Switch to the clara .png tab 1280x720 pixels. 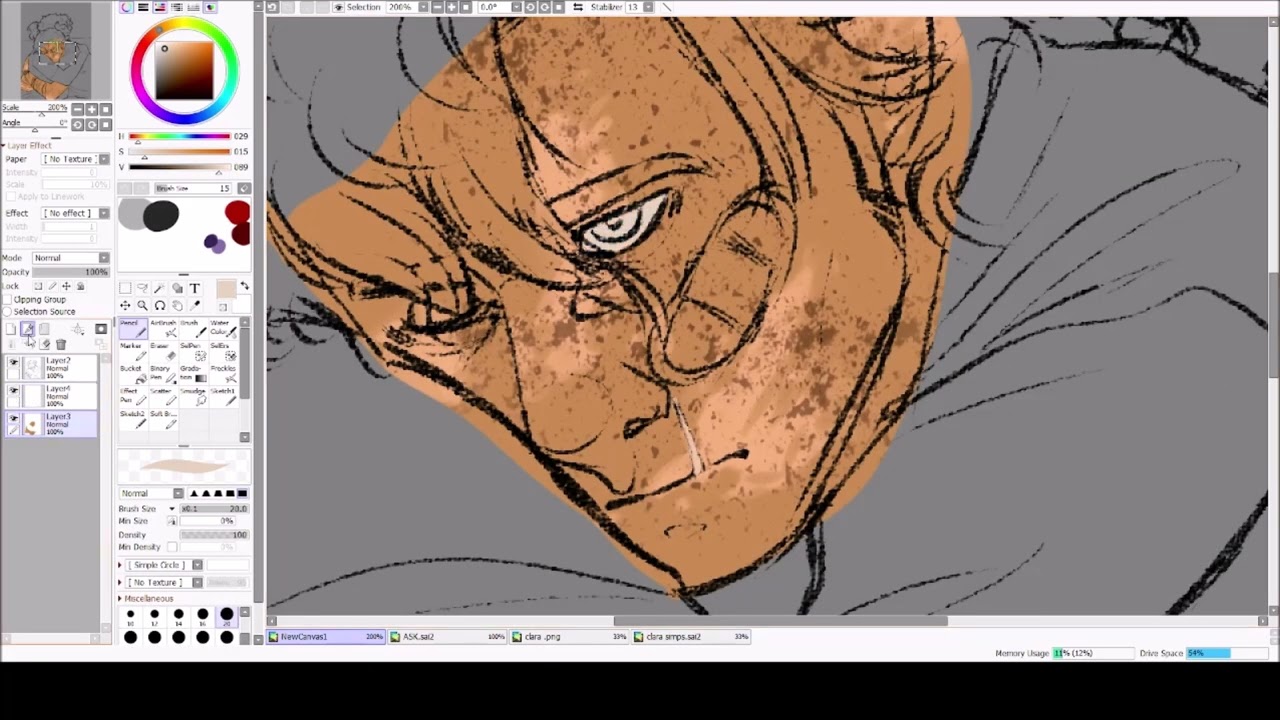(570, 636)
